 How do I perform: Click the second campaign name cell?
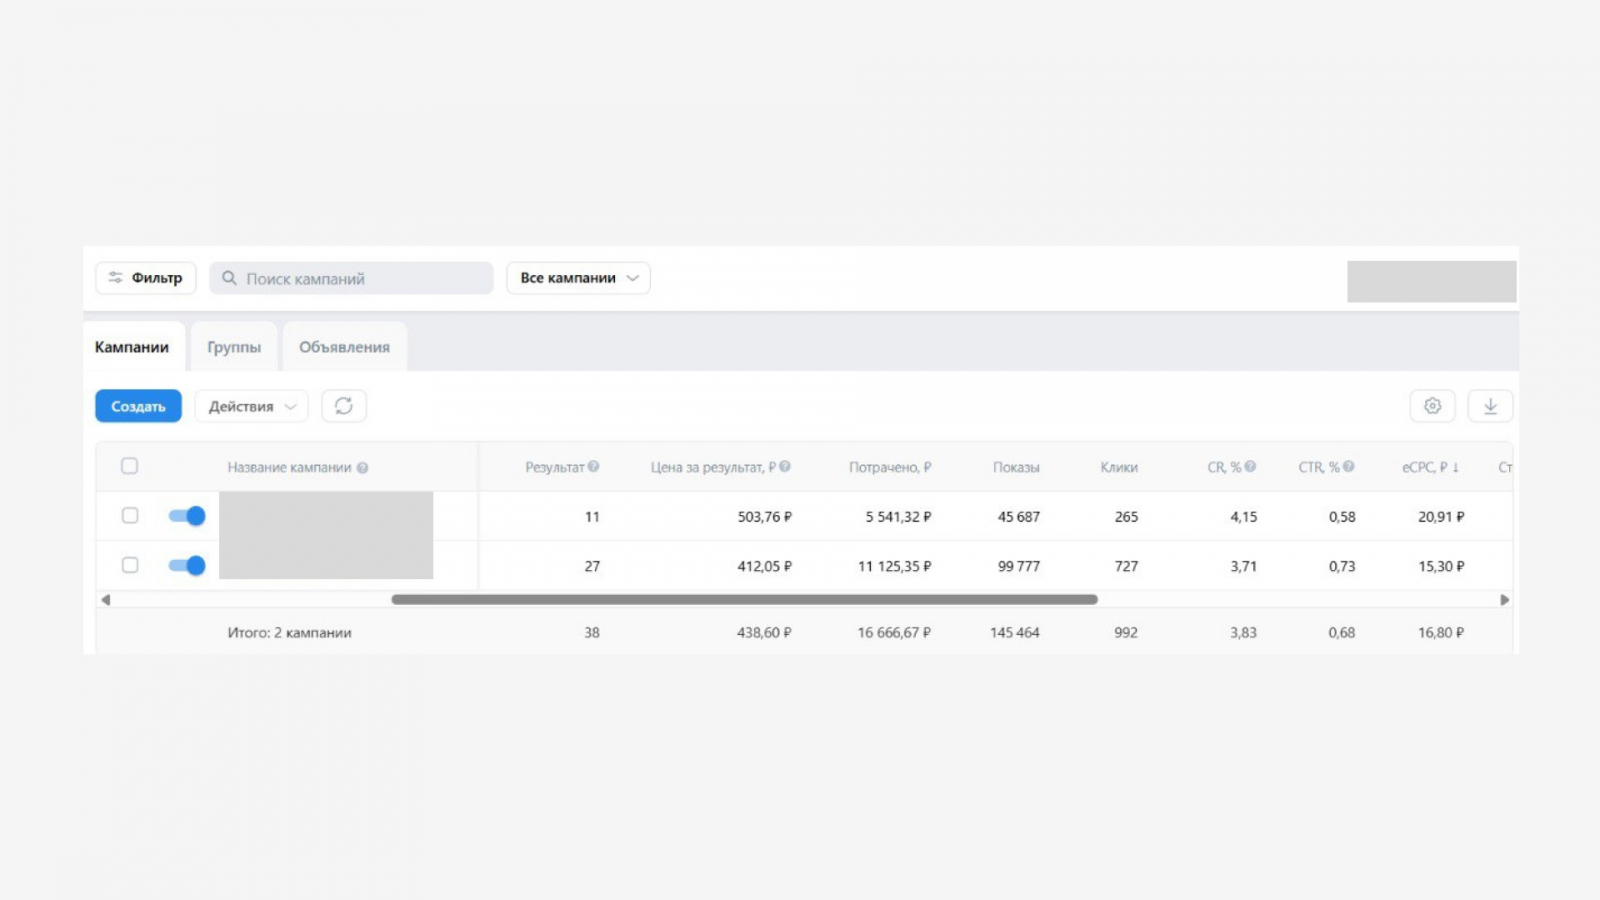point(326,566)
